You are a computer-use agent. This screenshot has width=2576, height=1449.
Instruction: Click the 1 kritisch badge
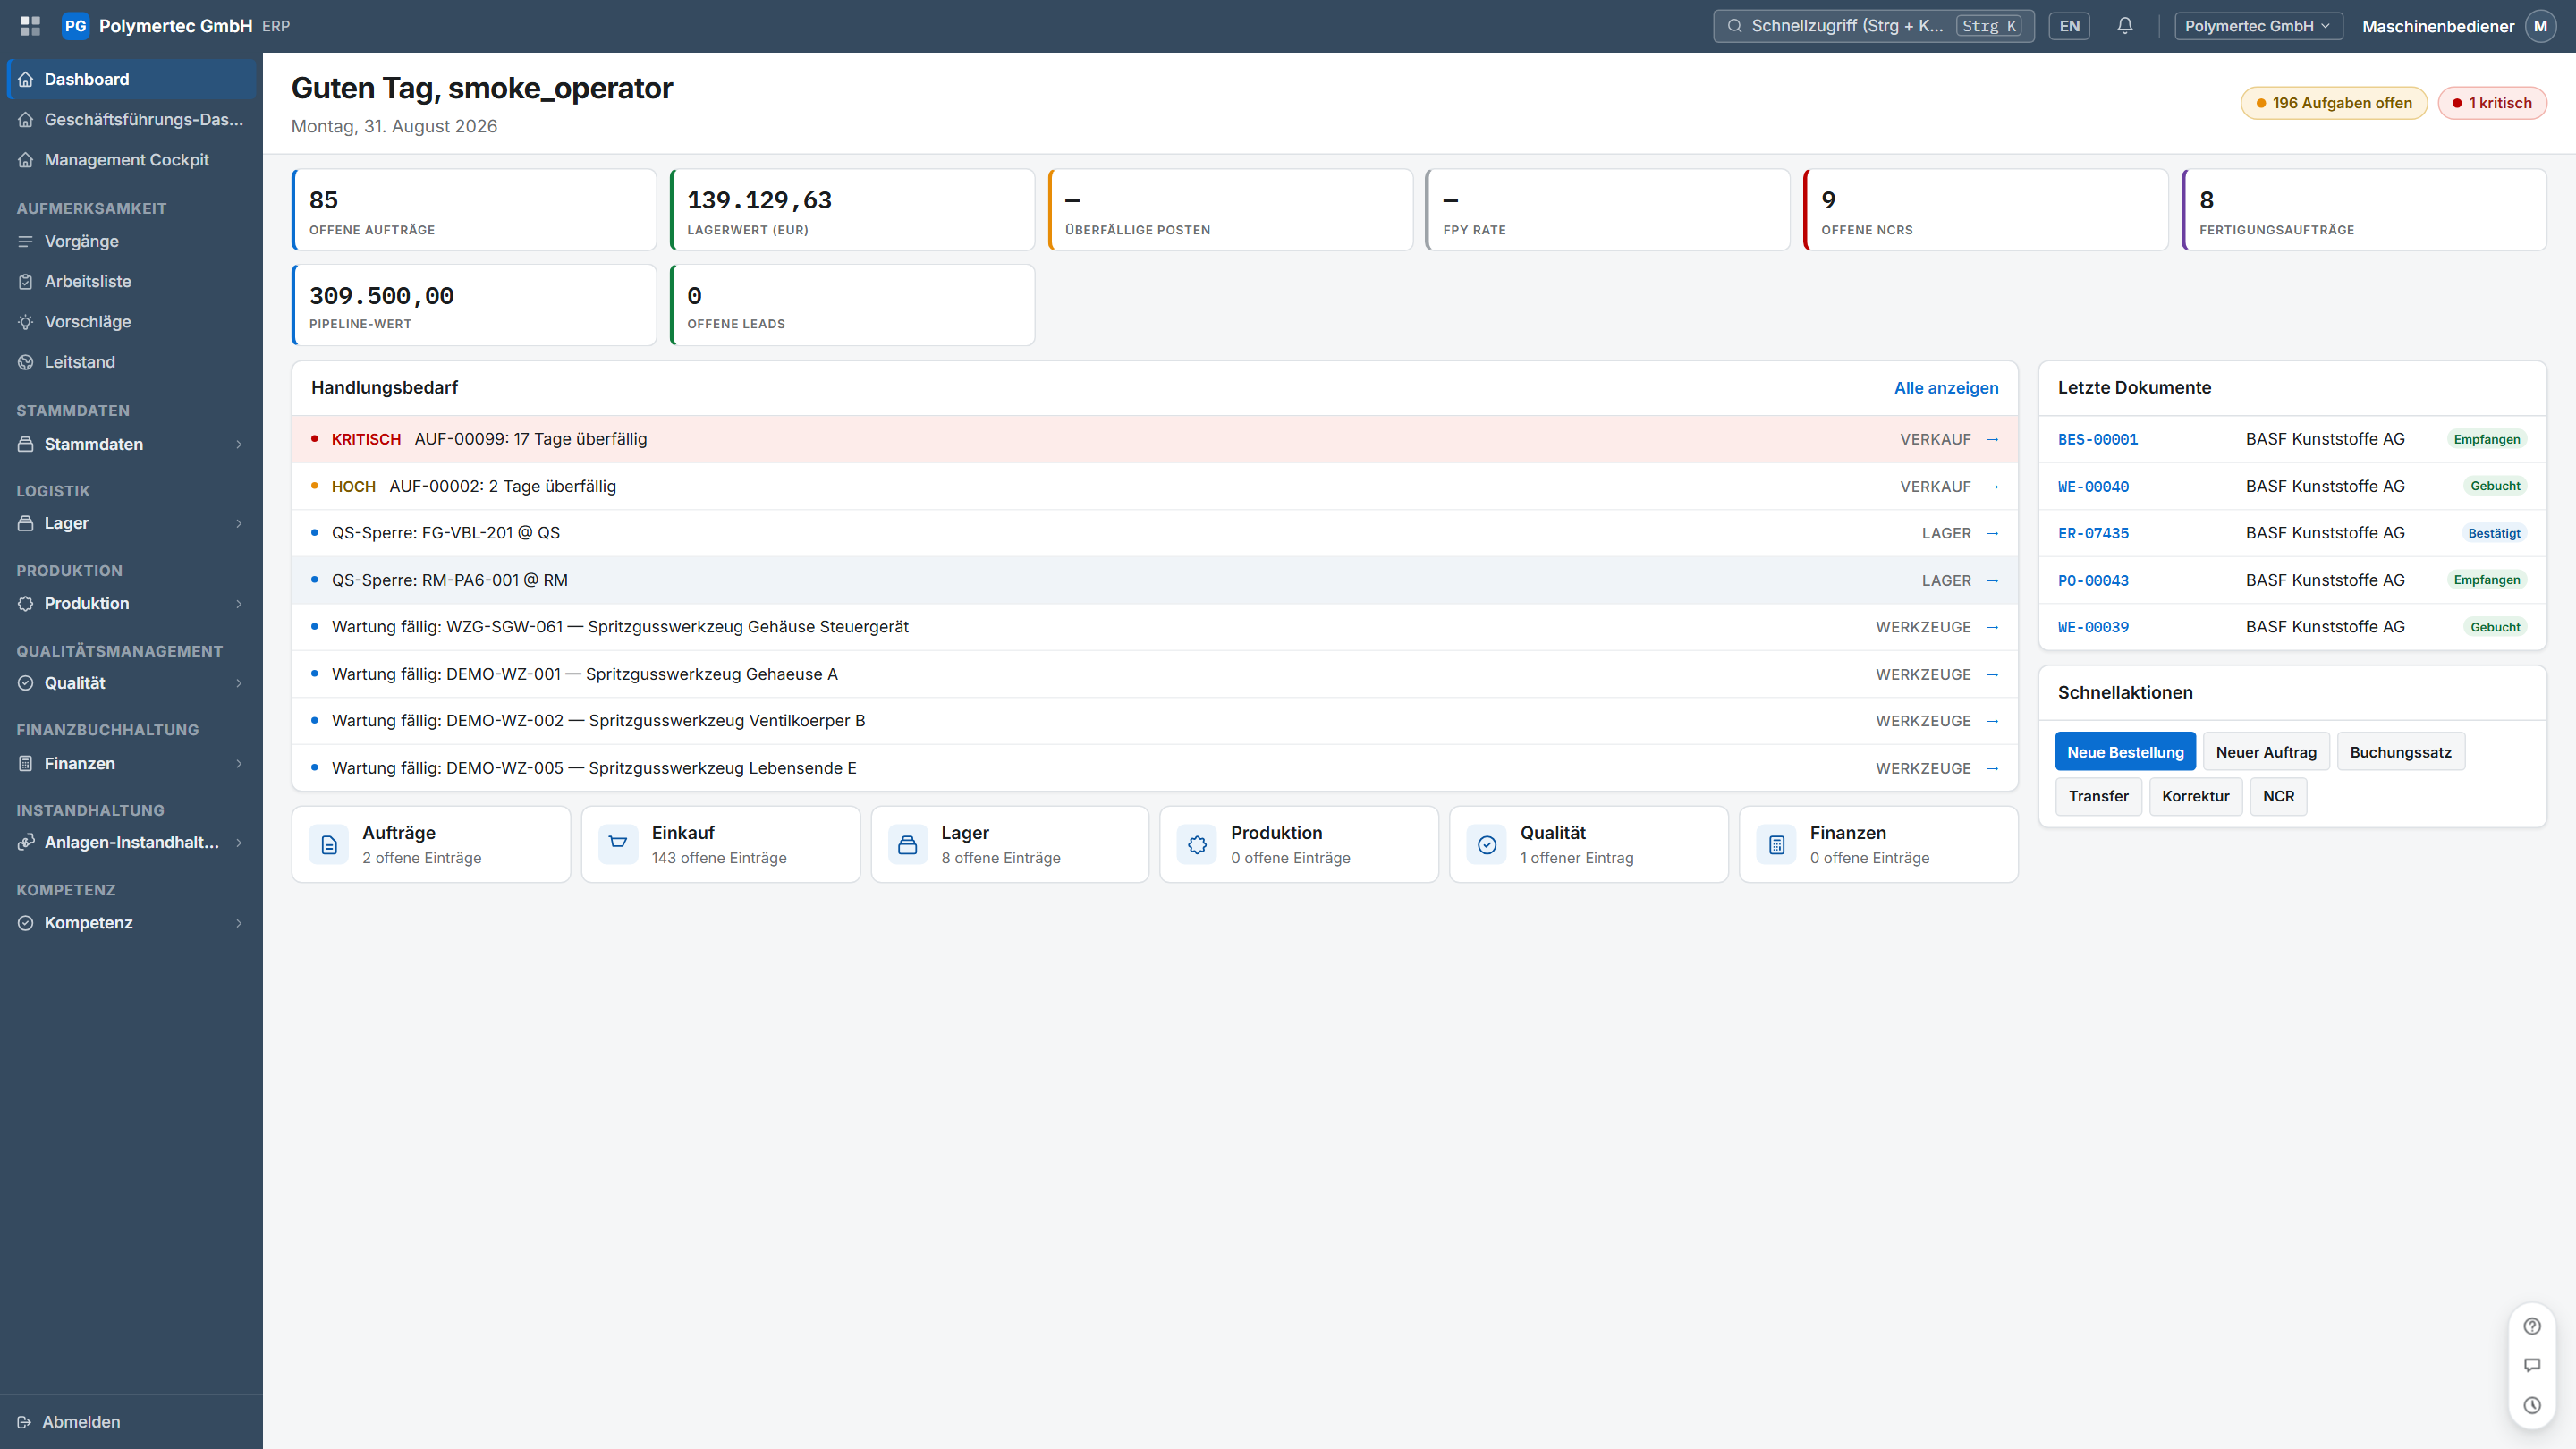coord(2491,103)
